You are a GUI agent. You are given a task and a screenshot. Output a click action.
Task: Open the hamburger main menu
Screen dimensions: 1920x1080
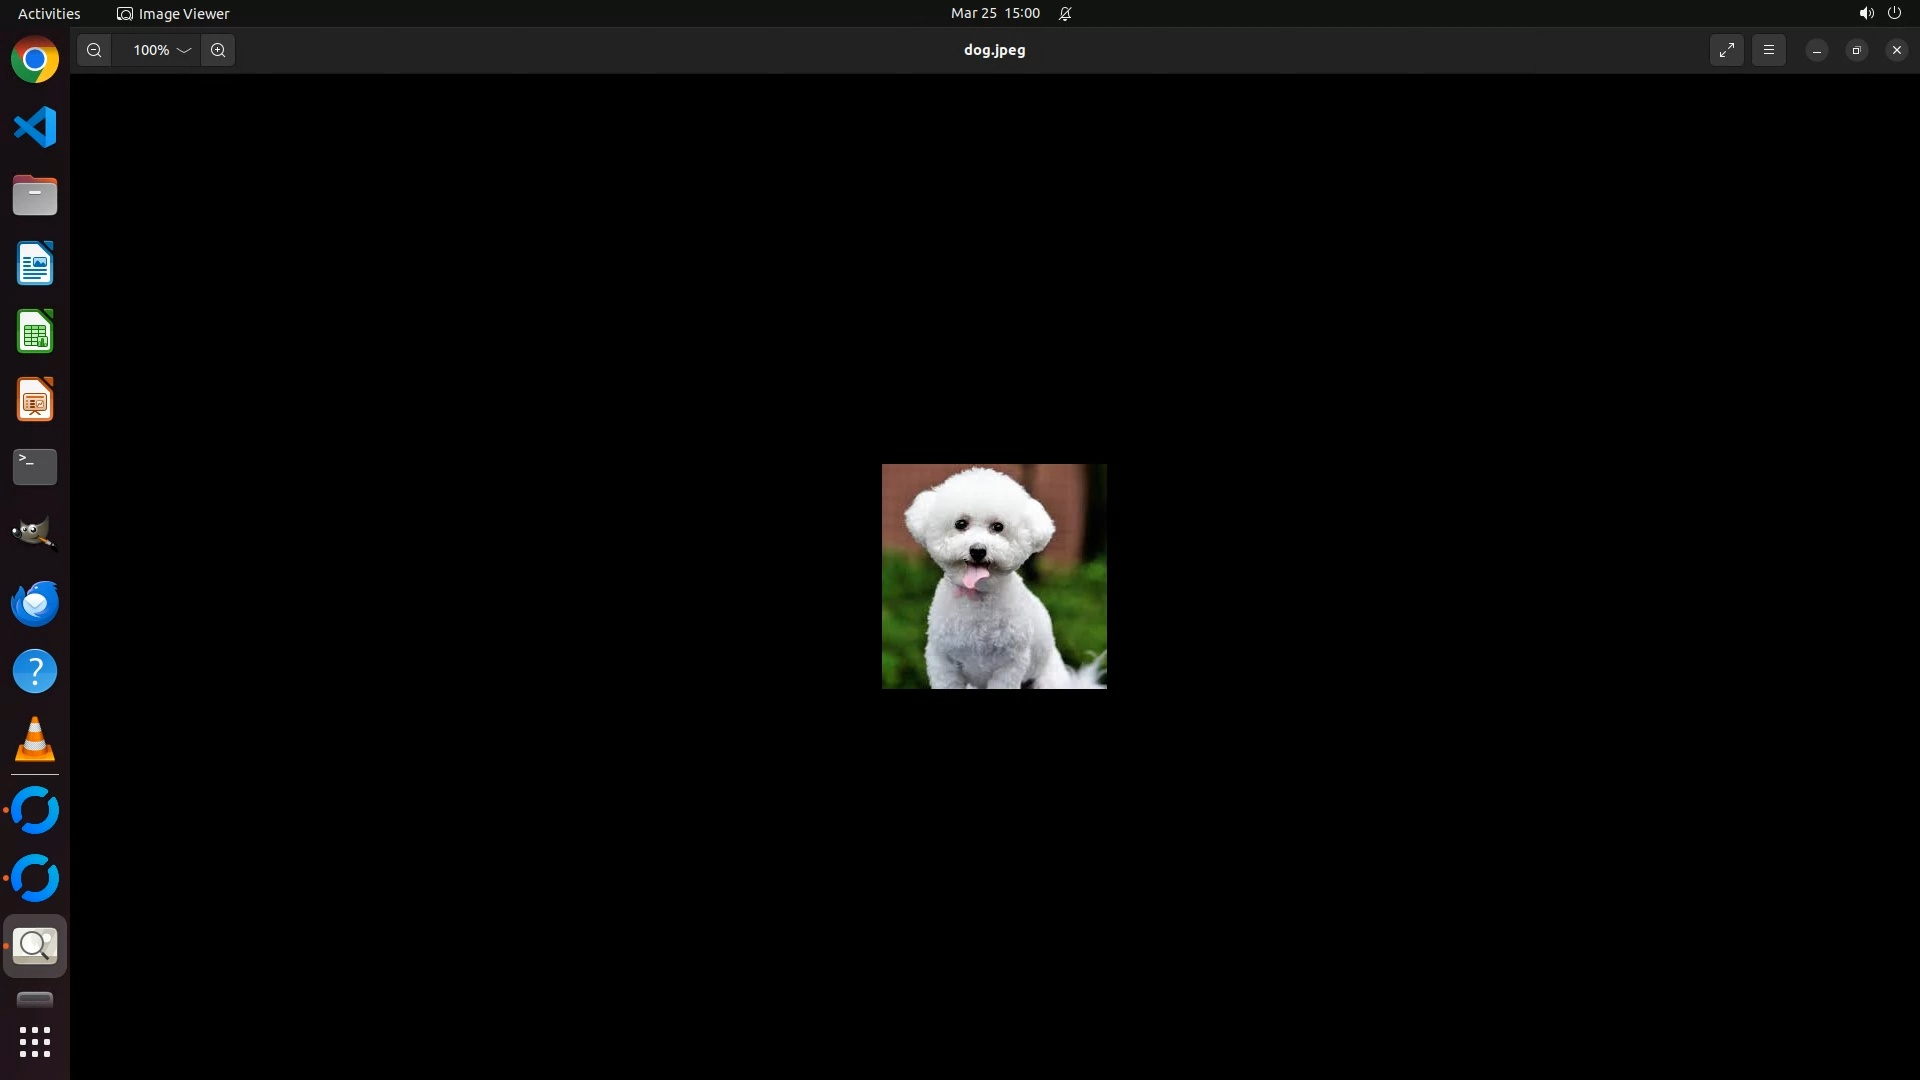[x=1769, y=50]
